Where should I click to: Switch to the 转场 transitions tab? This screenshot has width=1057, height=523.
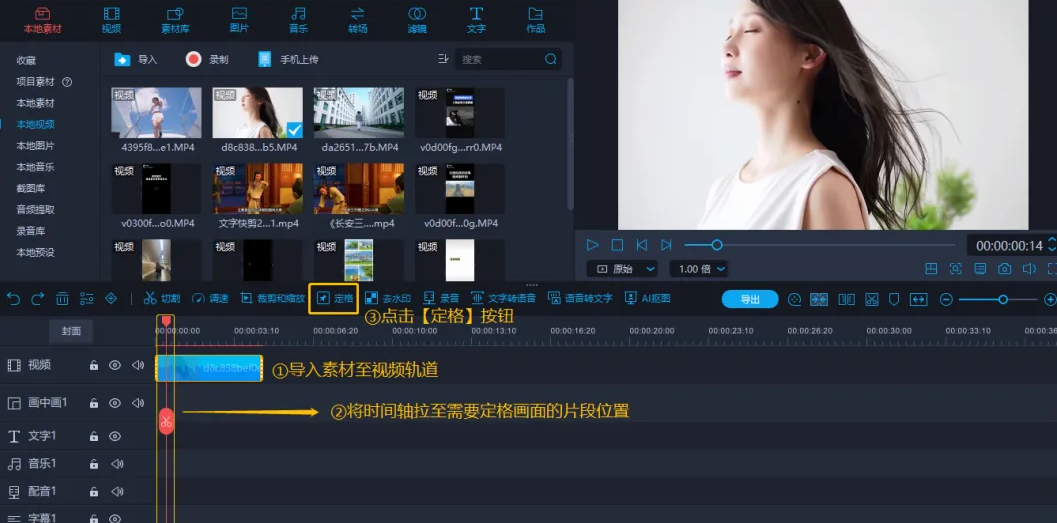click(x=358, y=20)
